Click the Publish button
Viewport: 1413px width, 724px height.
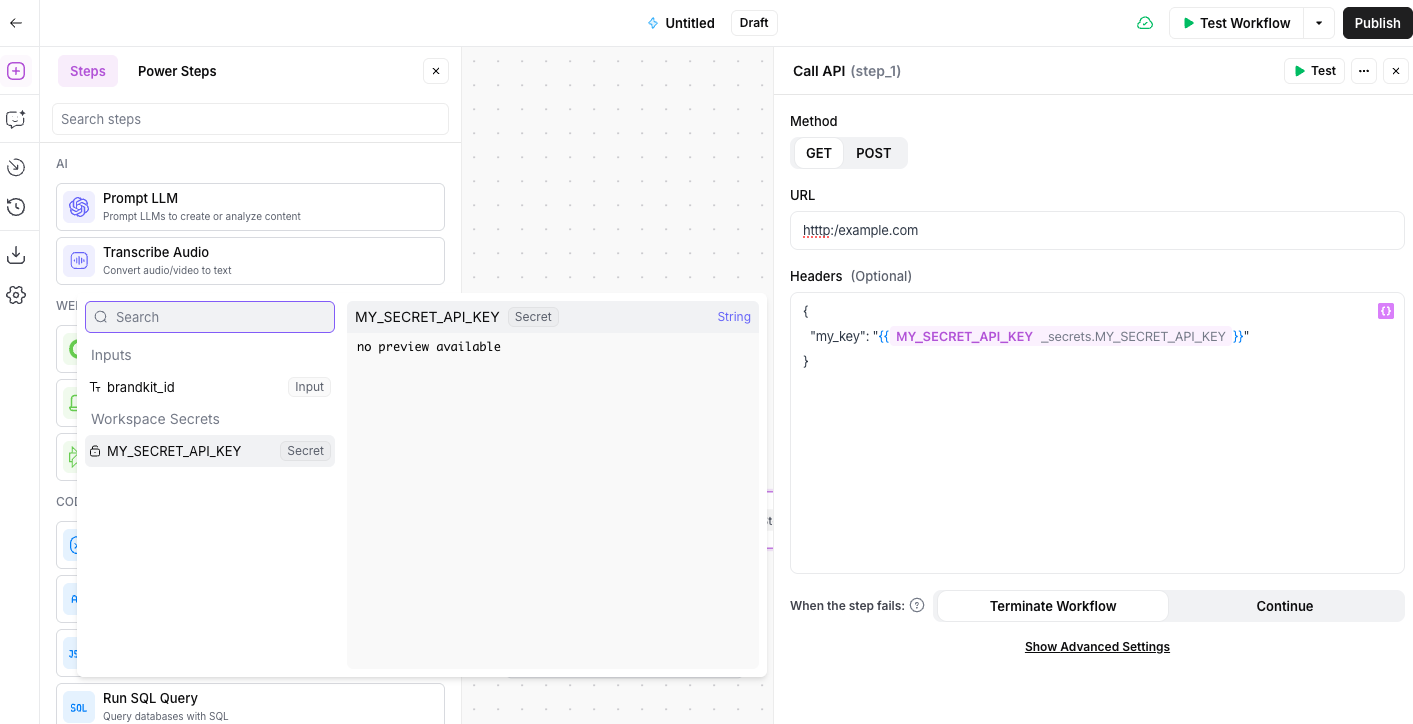pyautogui.click(x=1377, y=23)
